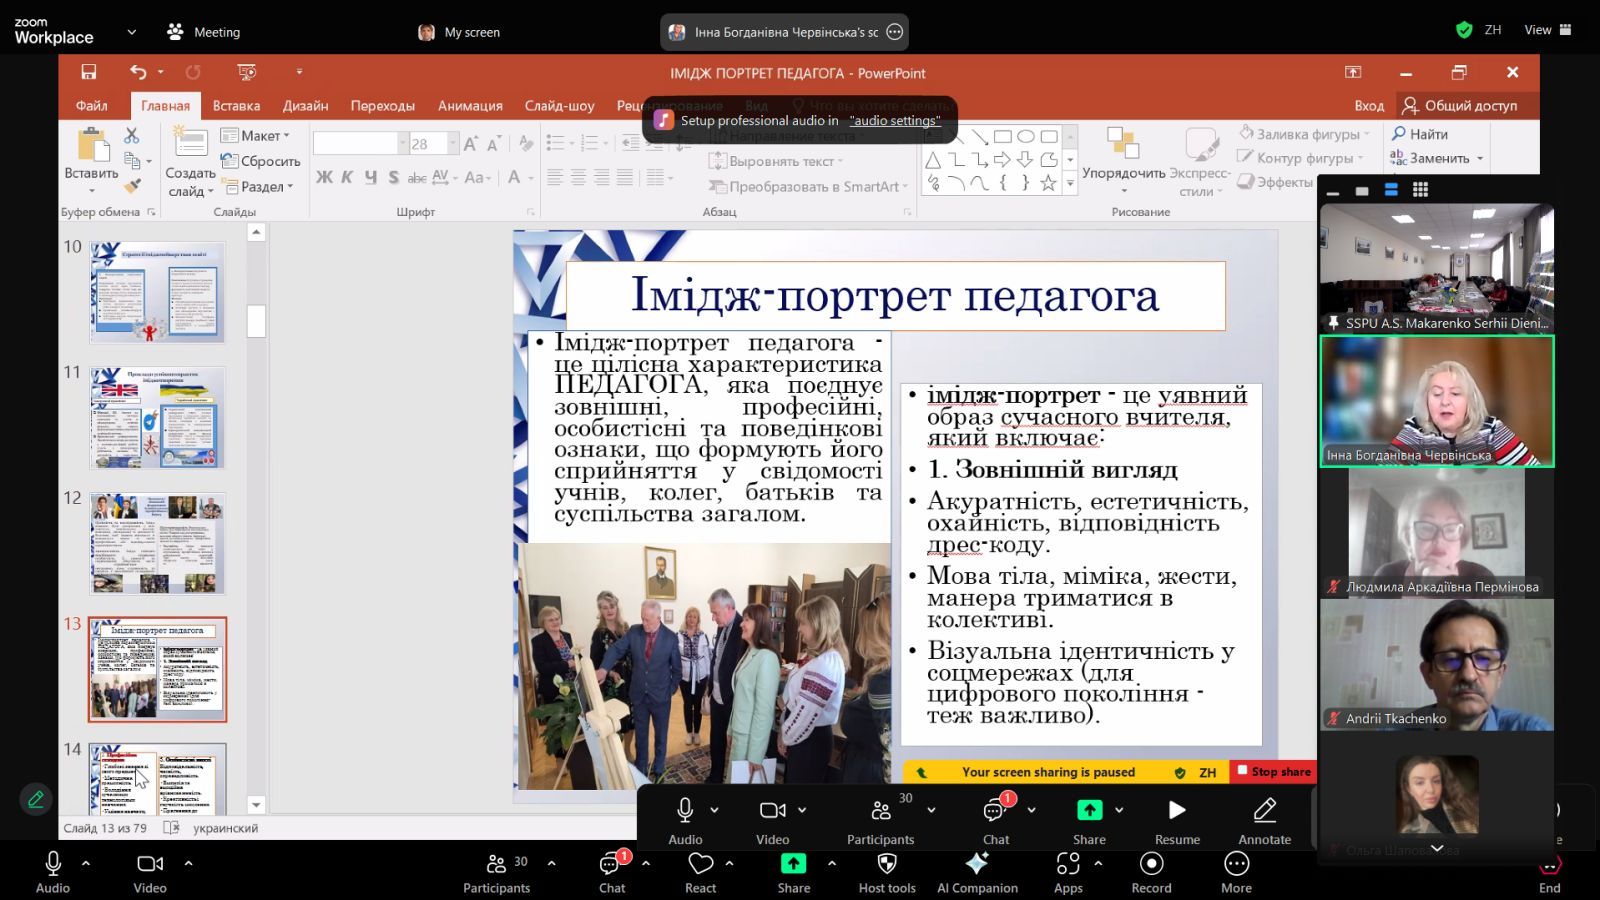Viewport: 1600px width, 900px height.
Task: Click Share green arrow in bottom Zoom bar
Action: 793,863
